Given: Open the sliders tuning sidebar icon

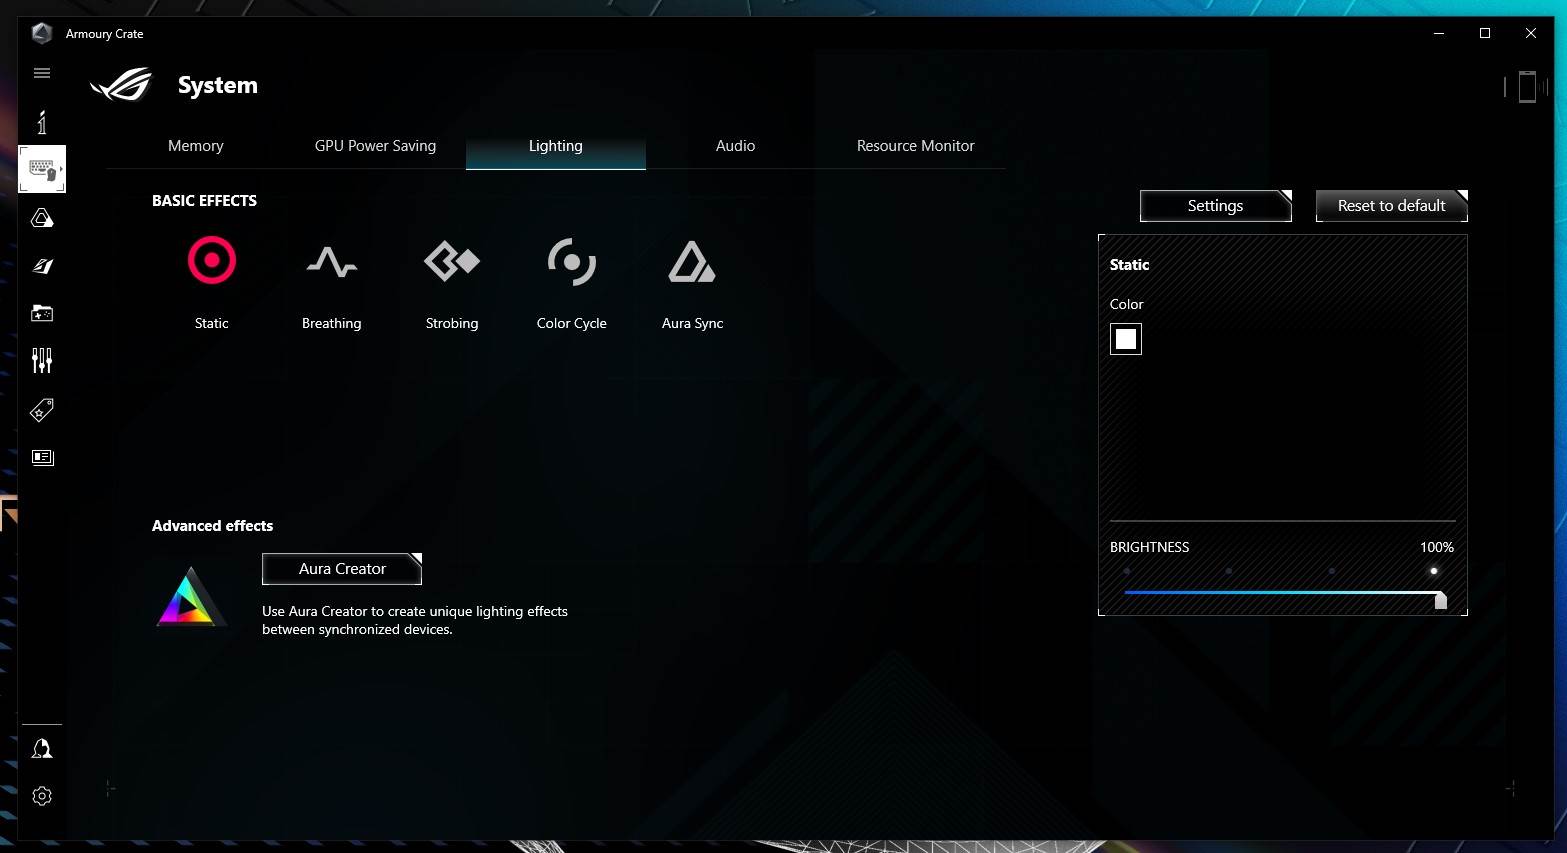Looking at the screenshot, I should [42, 361].
